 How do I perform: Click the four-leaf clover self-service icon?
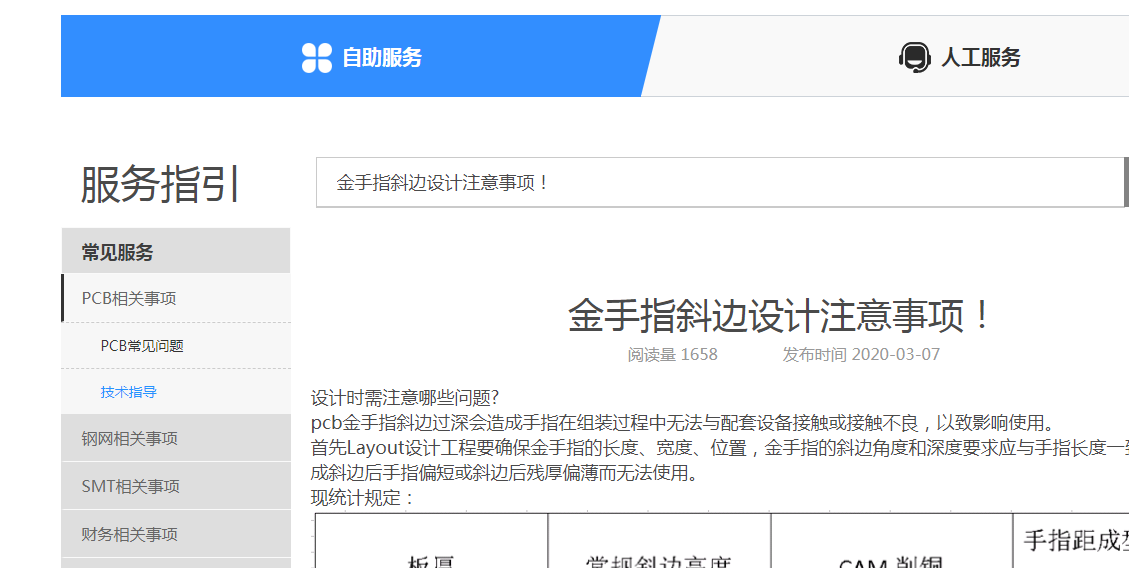[317, 58]
